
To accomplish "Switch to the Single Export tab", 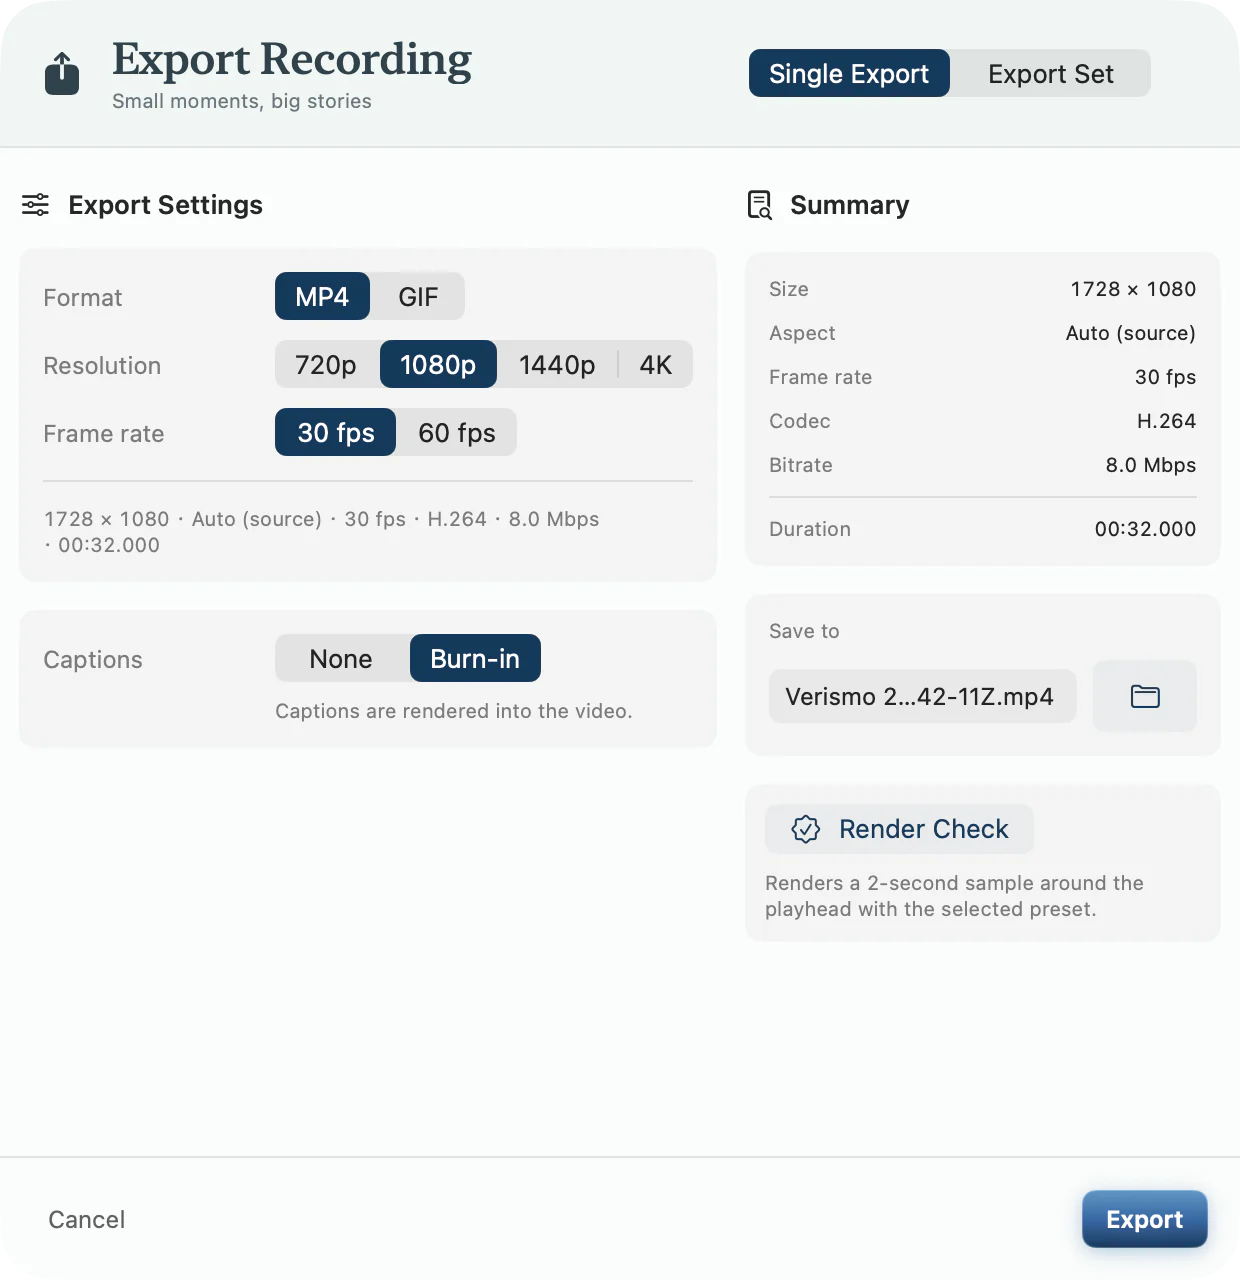I will click(x=849, y=73).
